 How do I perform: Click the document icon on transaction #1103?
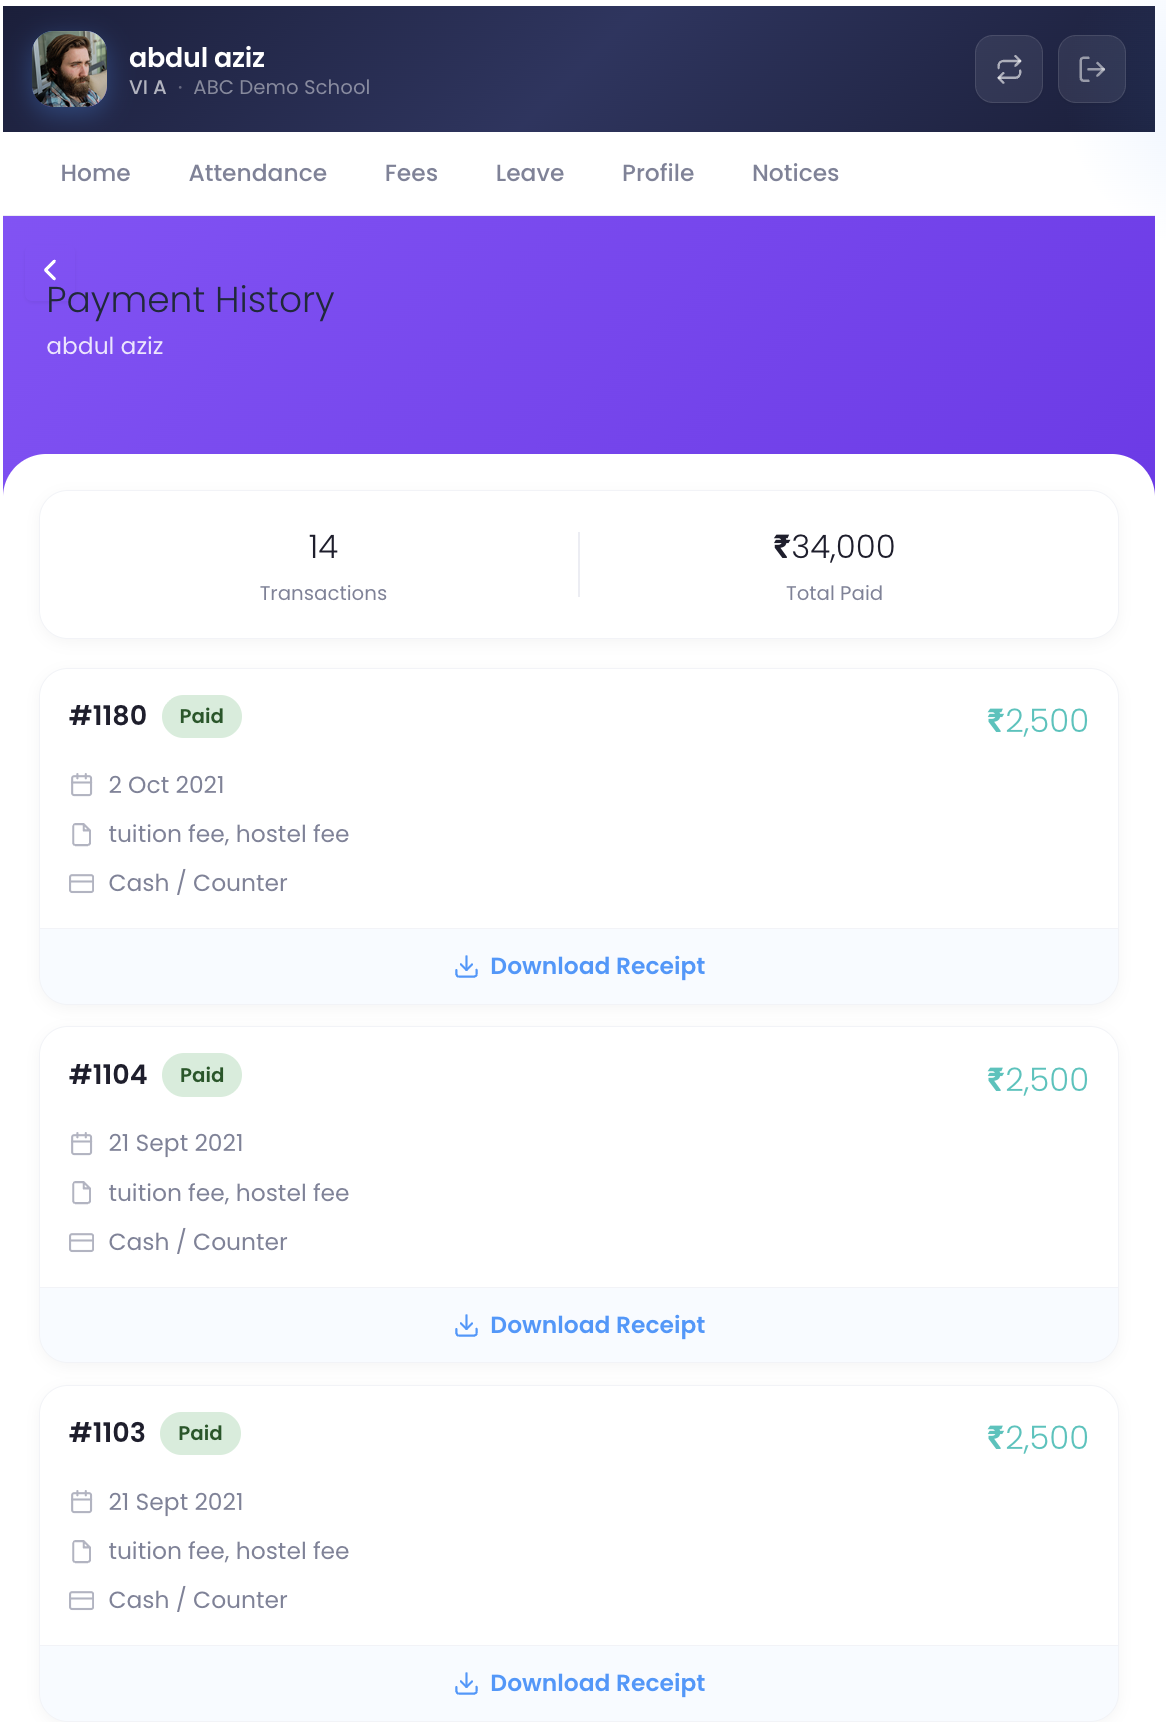[x=82, y=1551]
